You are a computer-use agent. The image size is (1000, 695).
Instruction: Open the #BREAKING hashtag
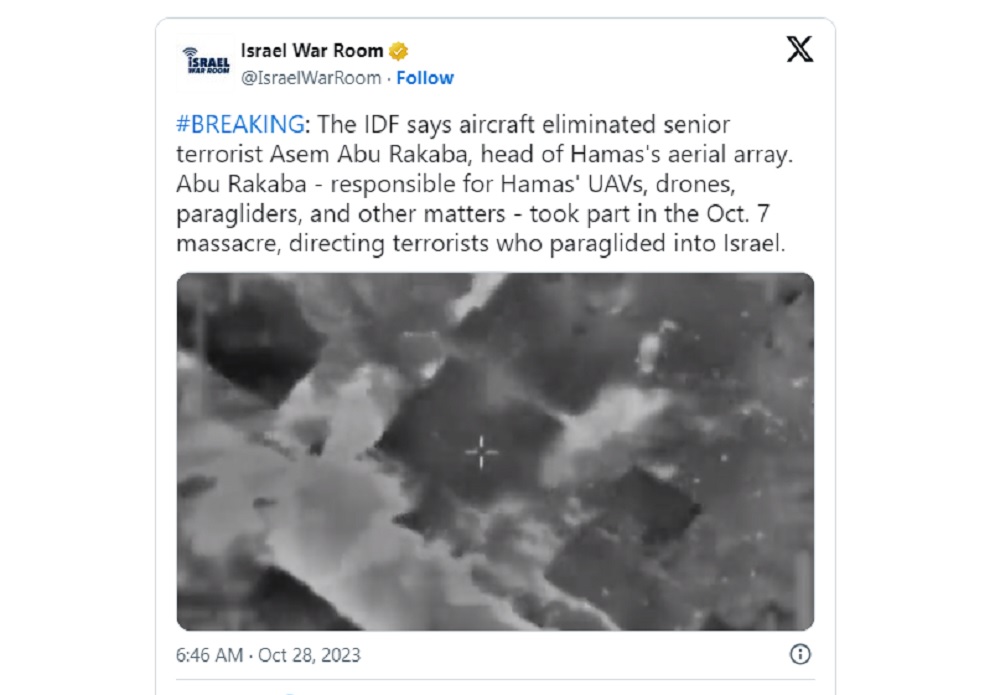point(240,124)
